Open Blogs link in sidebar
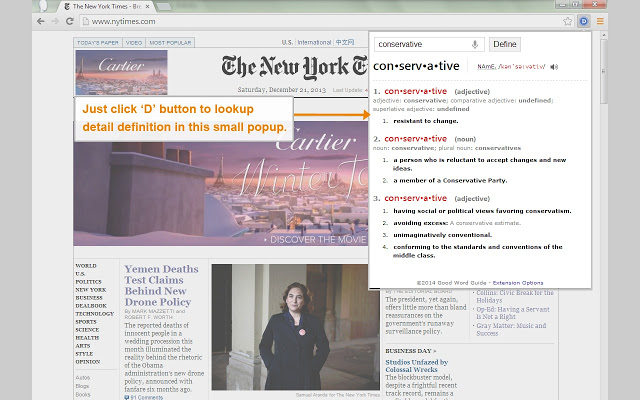 (82, 386)
